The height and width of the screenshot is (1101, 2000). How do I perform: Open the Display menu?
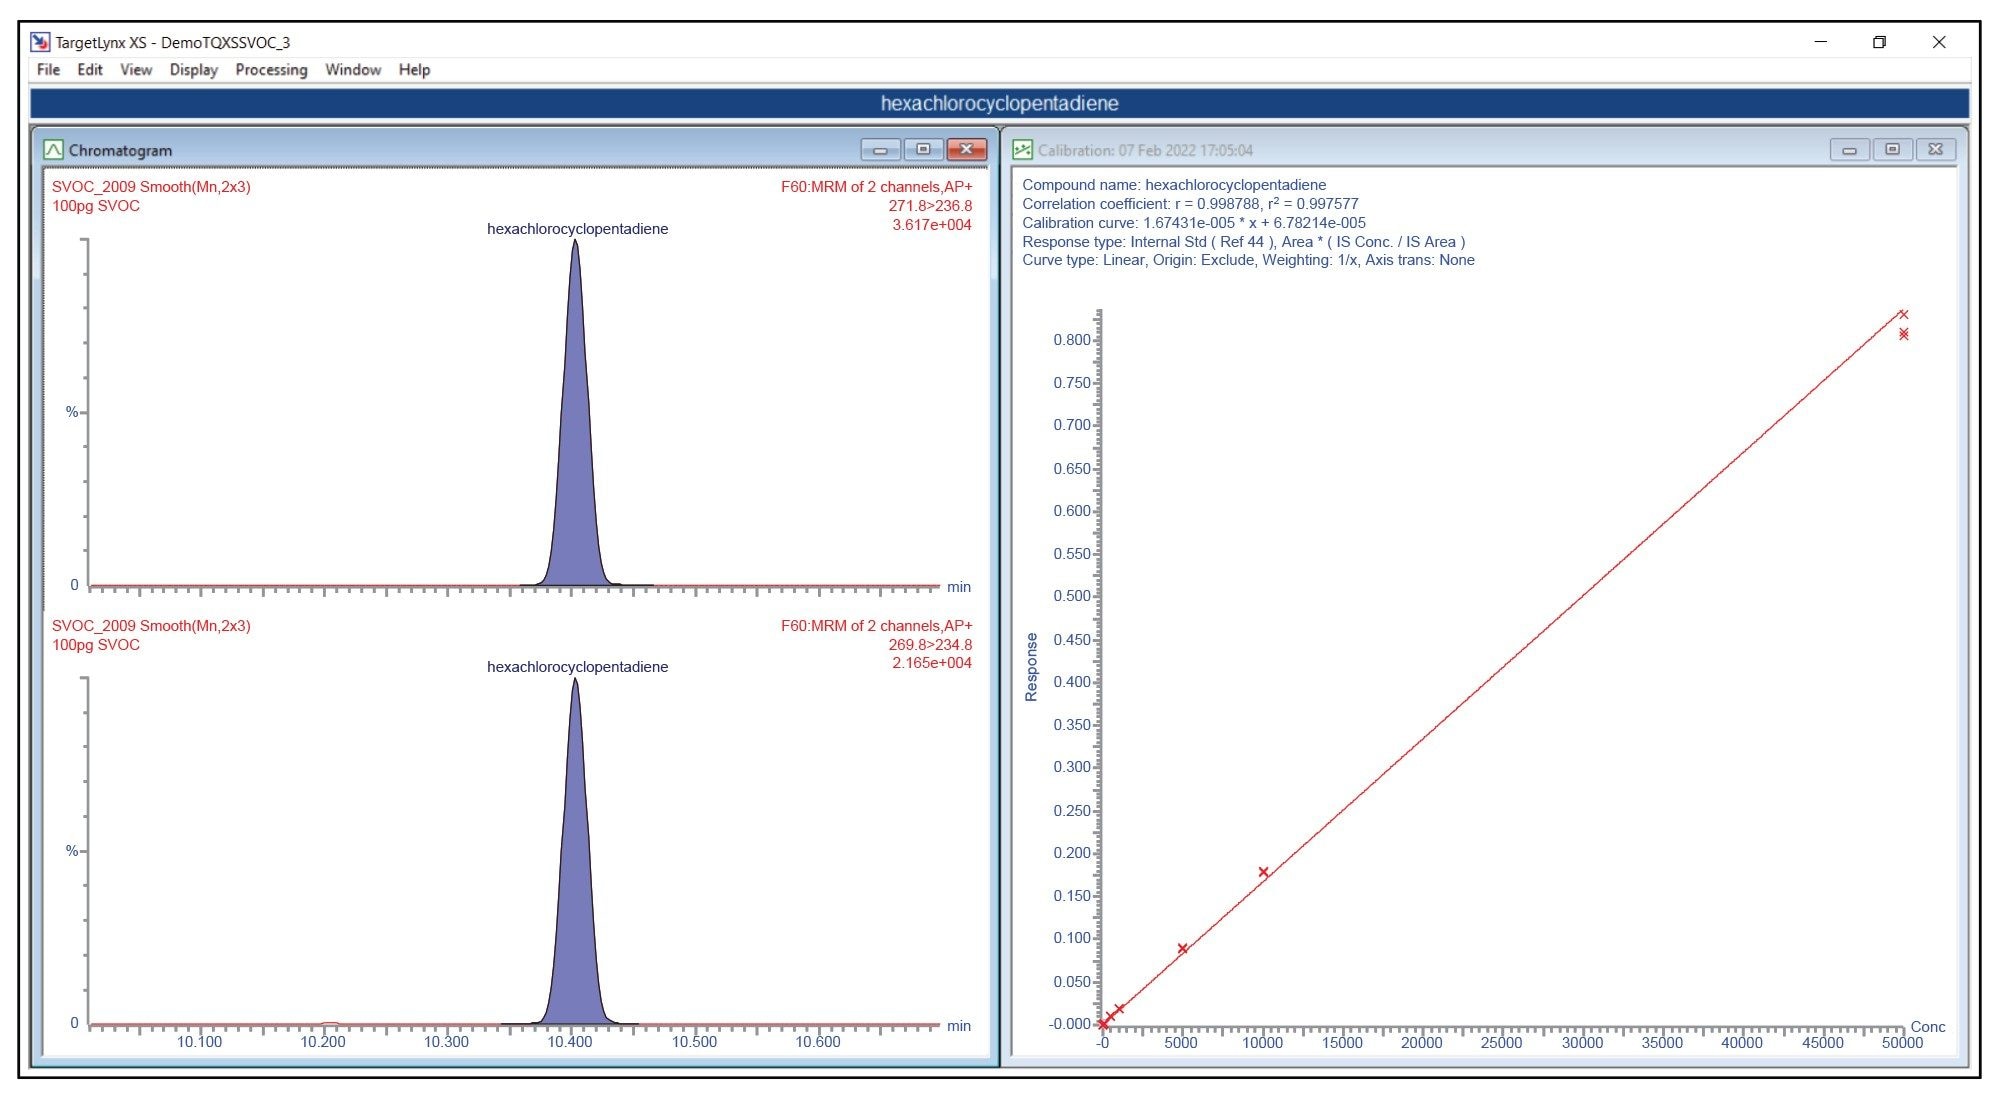click(x=193, y=70)
